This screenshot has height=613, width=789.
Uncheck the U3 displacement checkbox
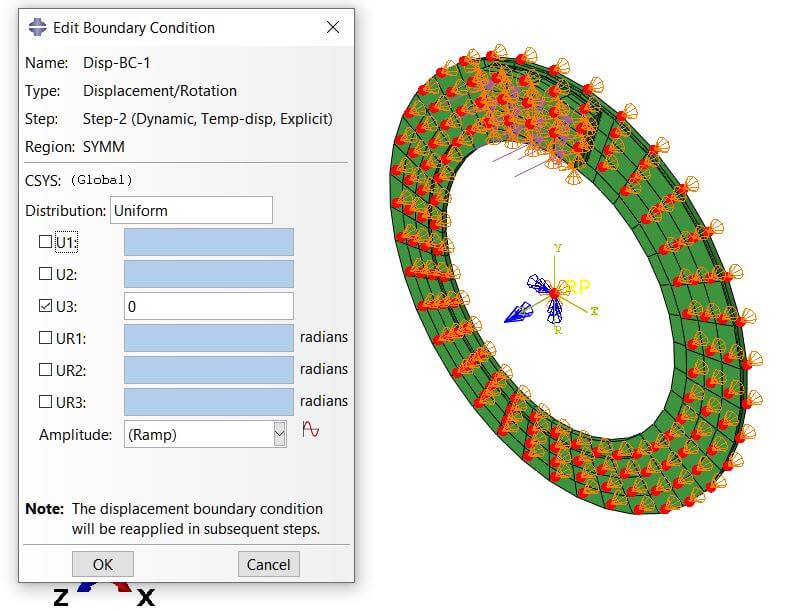point(45,306)
